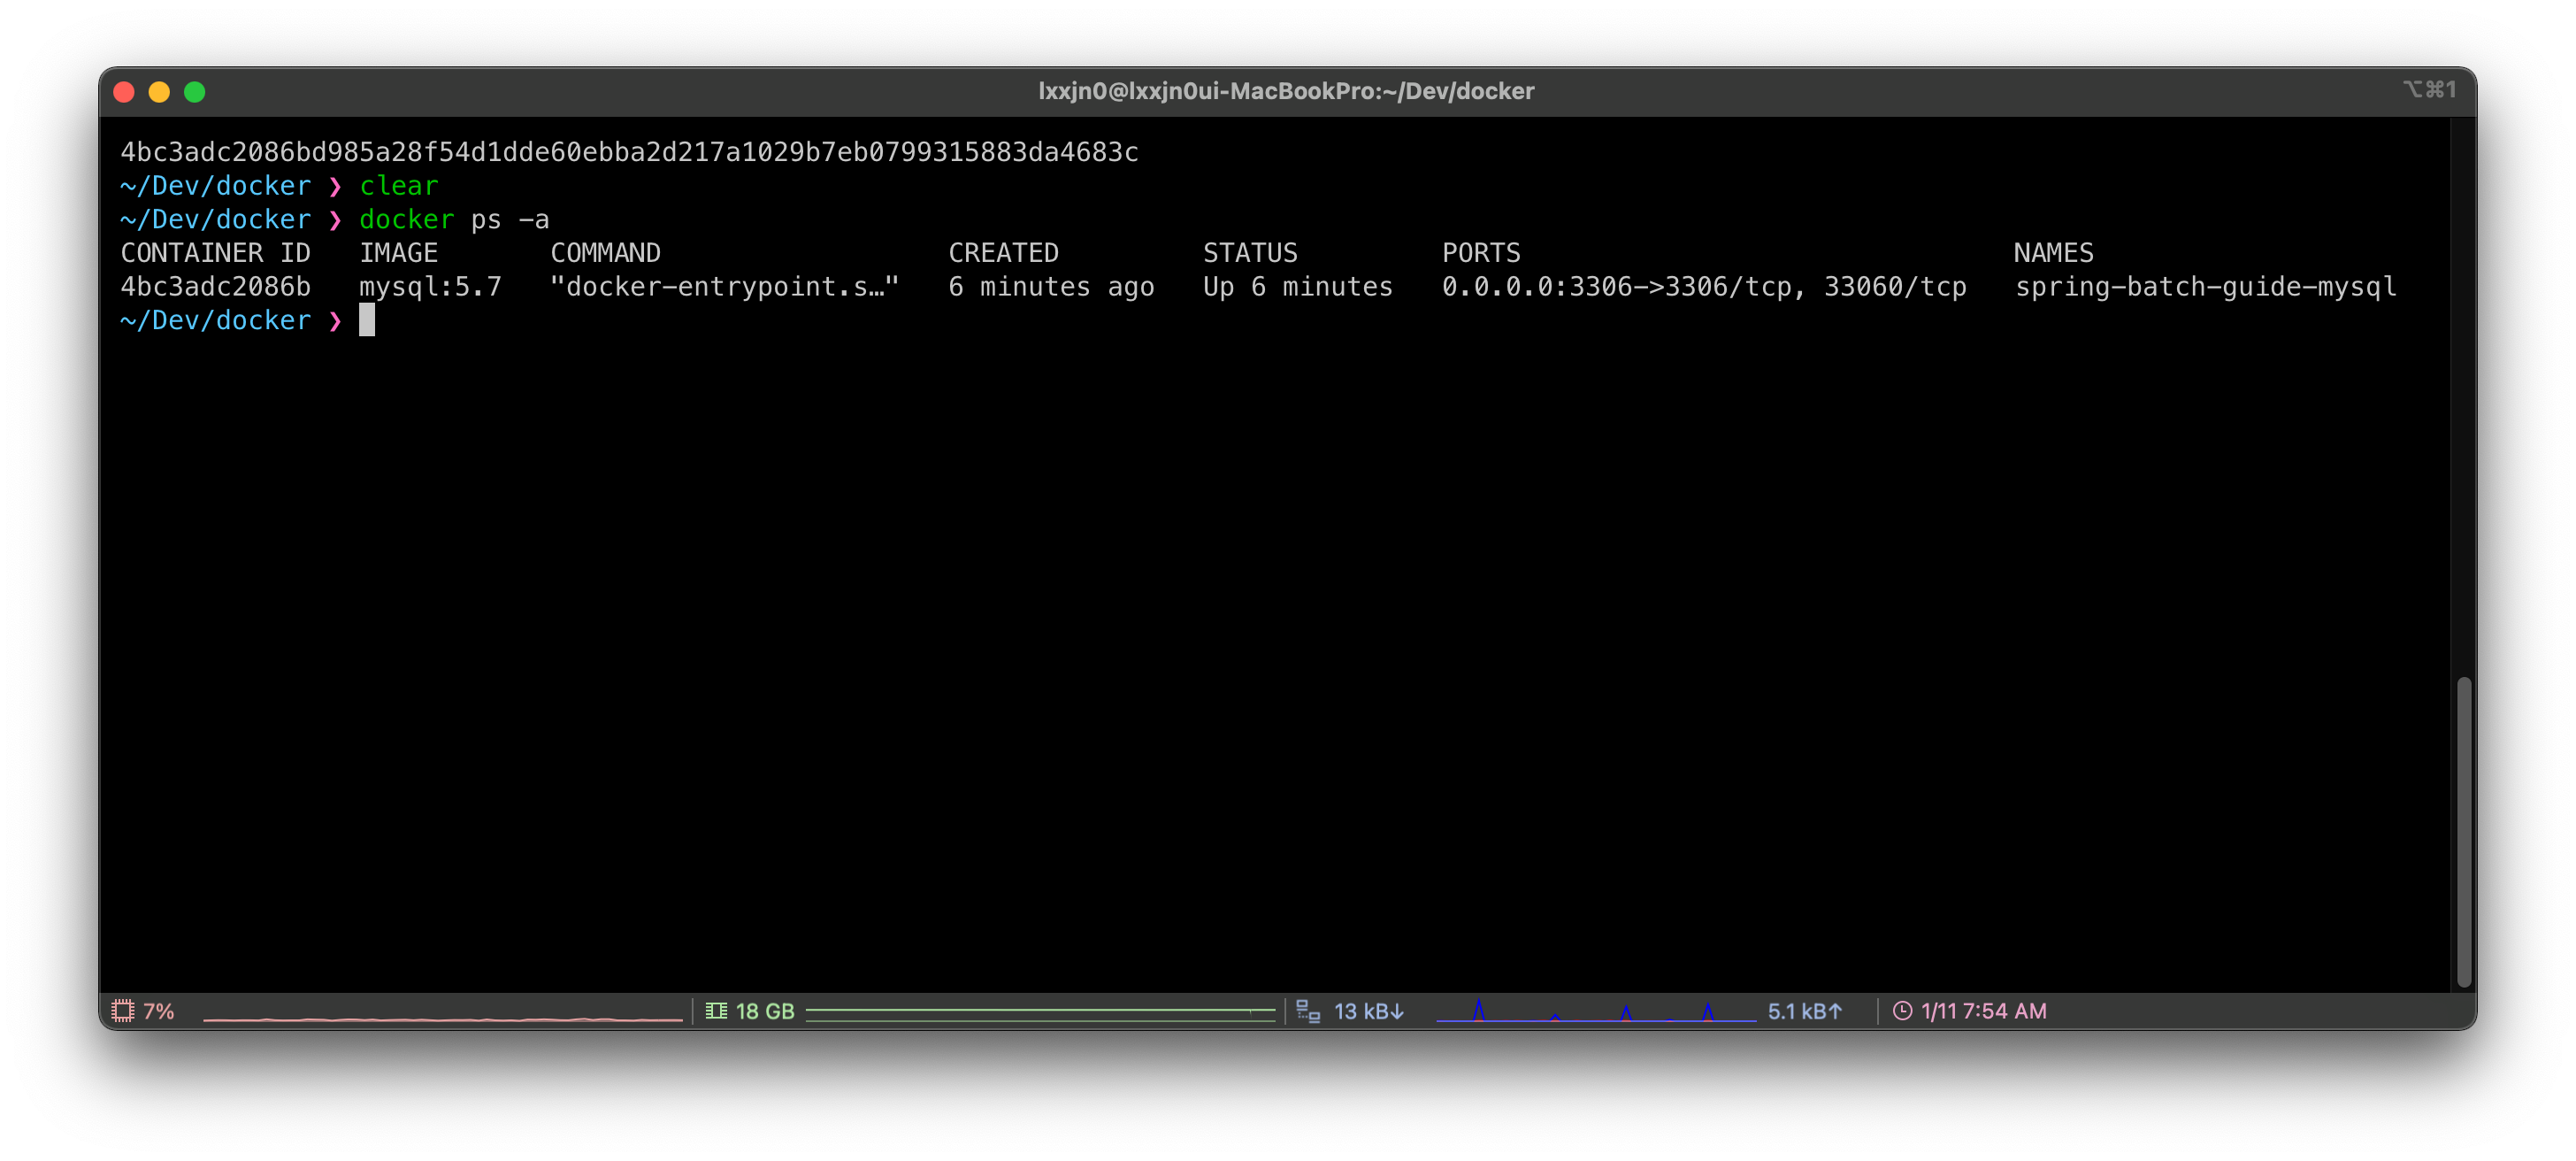Click the '⌥⌘1' shortcut indicator
This screenshot has height=1161, width=2576.
click(x=2429, y=90)
